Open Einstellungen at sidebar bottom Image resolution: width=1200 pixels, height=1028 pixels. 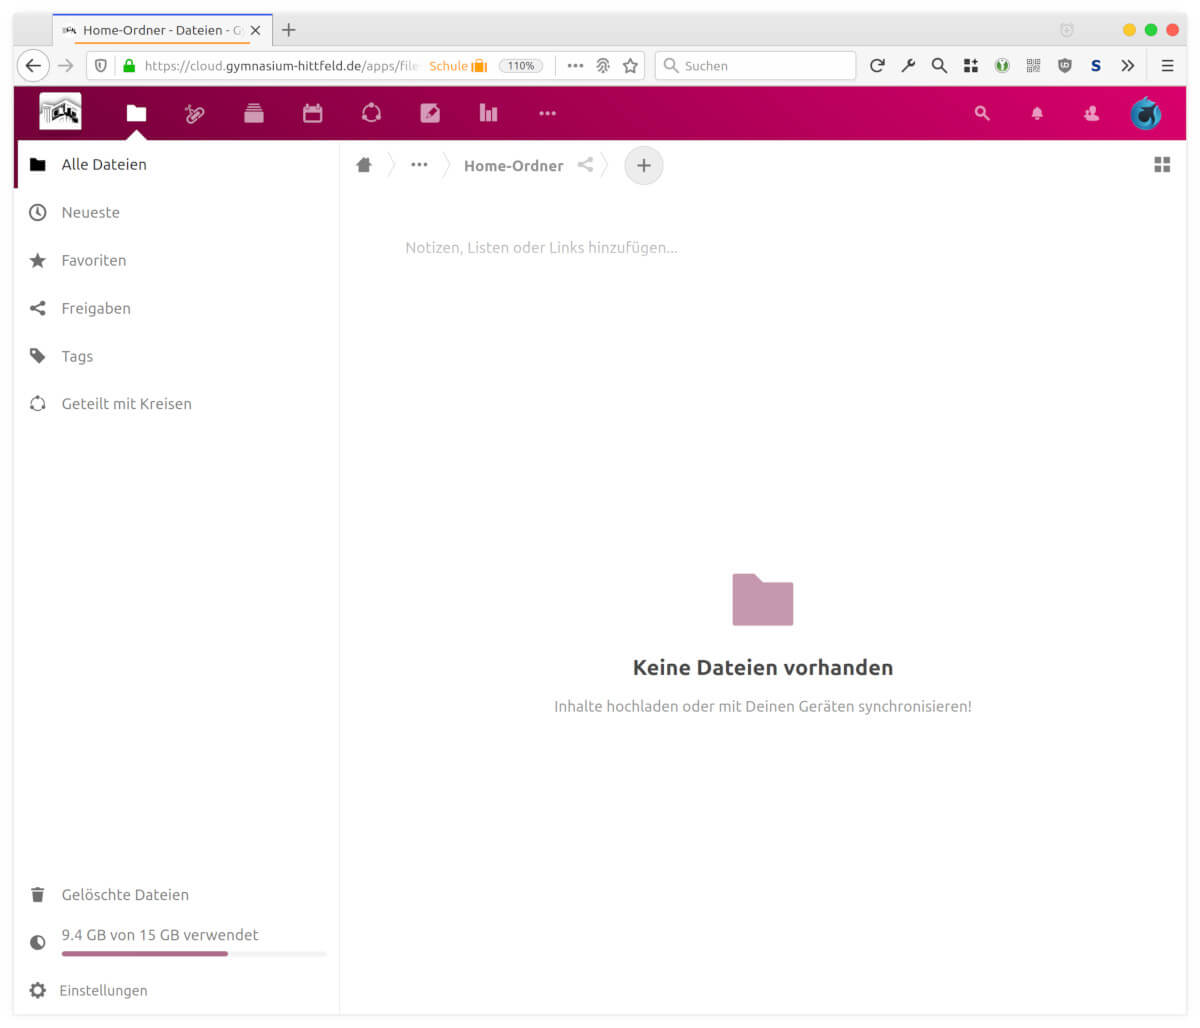click(103, 990)
